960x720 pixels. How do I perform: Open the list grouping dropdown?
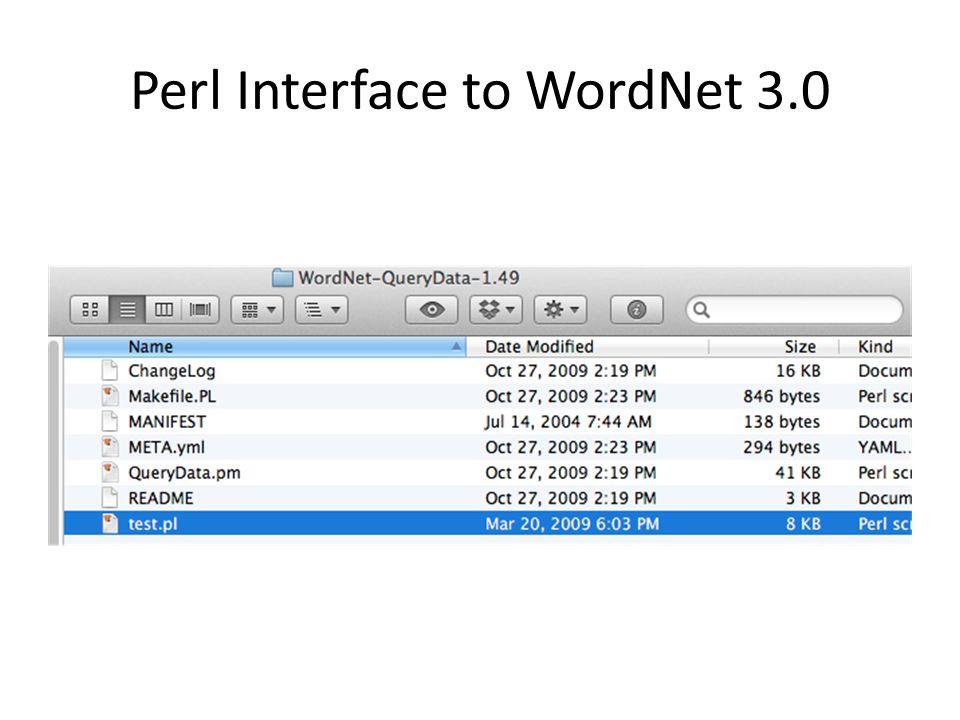322,310
